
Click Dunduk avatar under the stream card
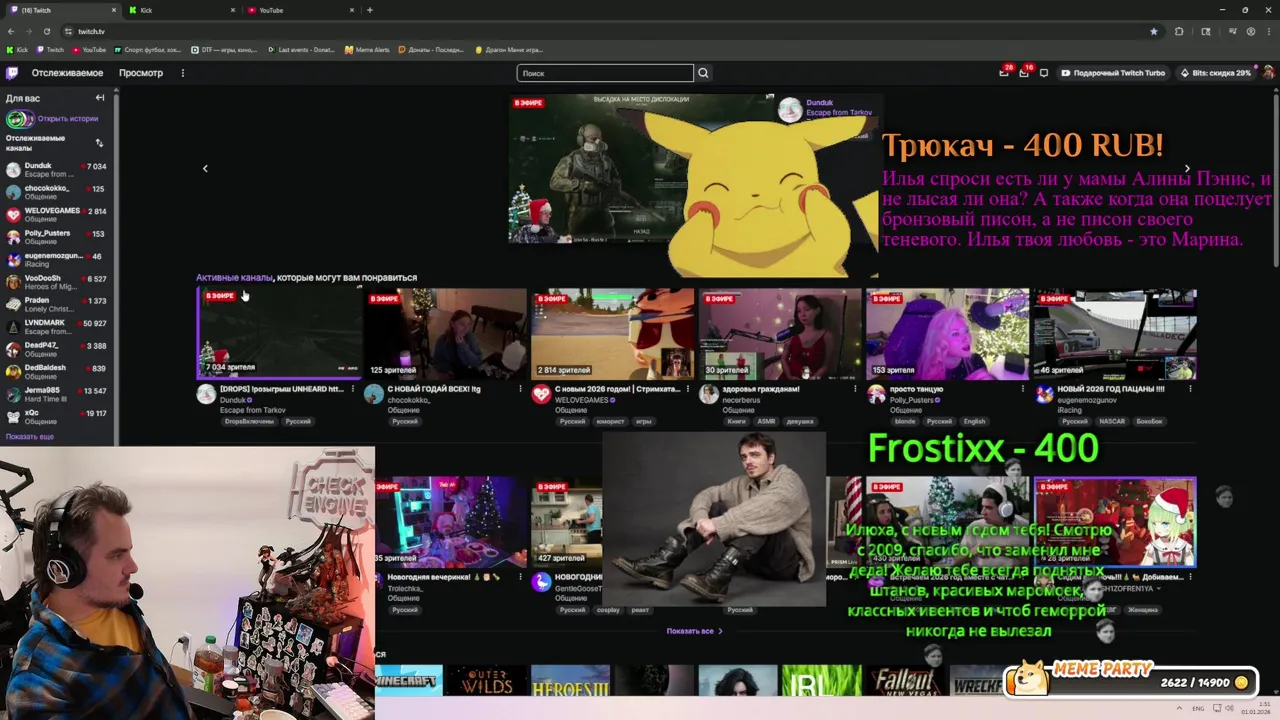pos(206,394)
